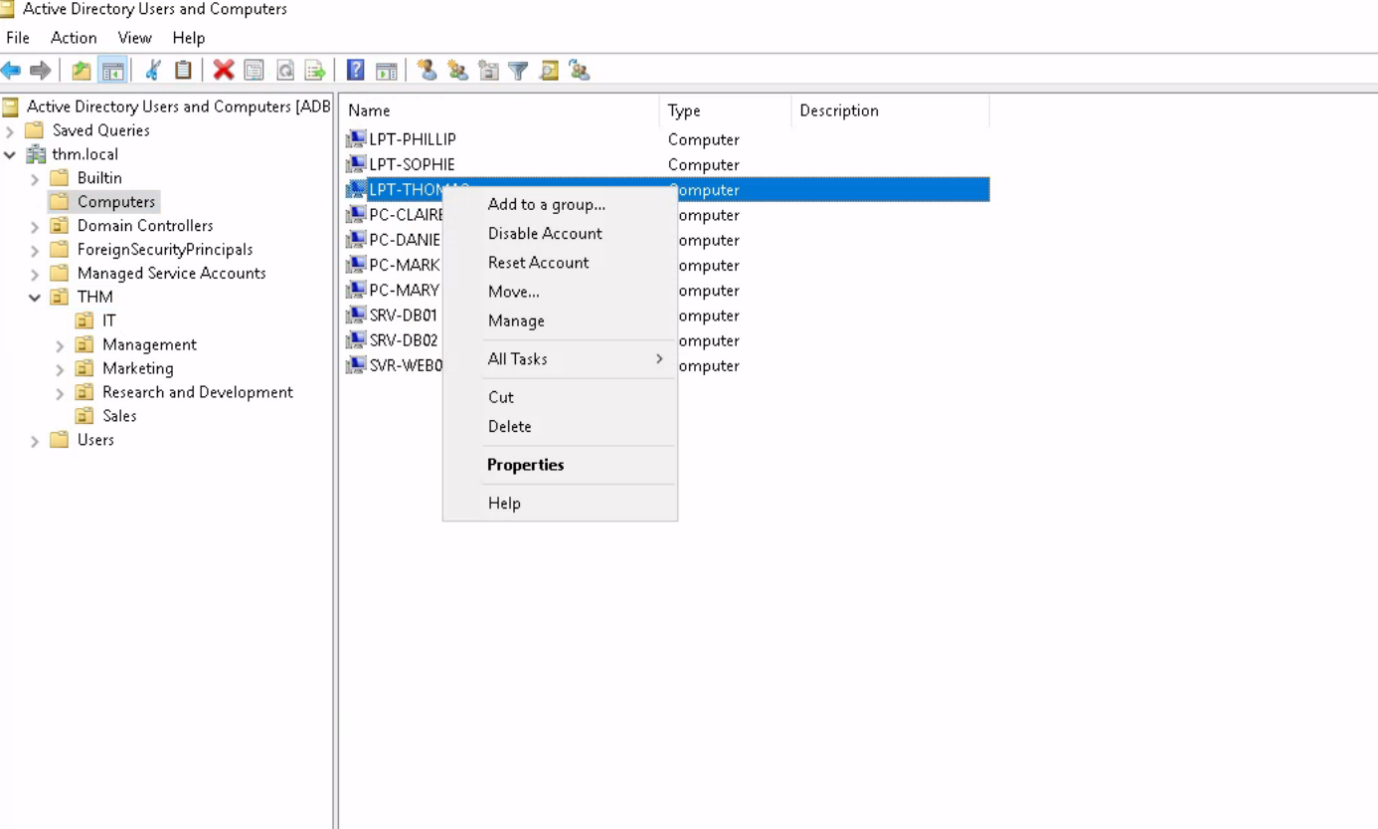Select the IT organizational unit
The image size is (1378, 829).
pyautogui.click(x=109, y=321)
